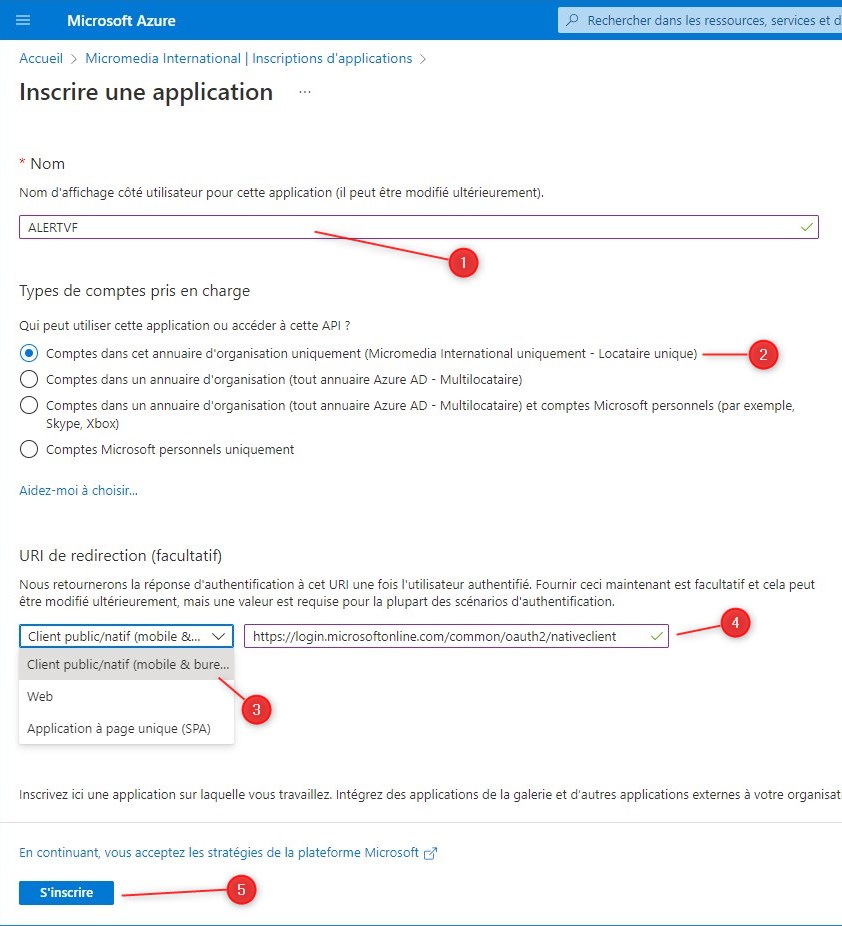Expand the redirect URI platform dropdown
This screenshot has width=842, height=926.
click(x=126, y=636)
